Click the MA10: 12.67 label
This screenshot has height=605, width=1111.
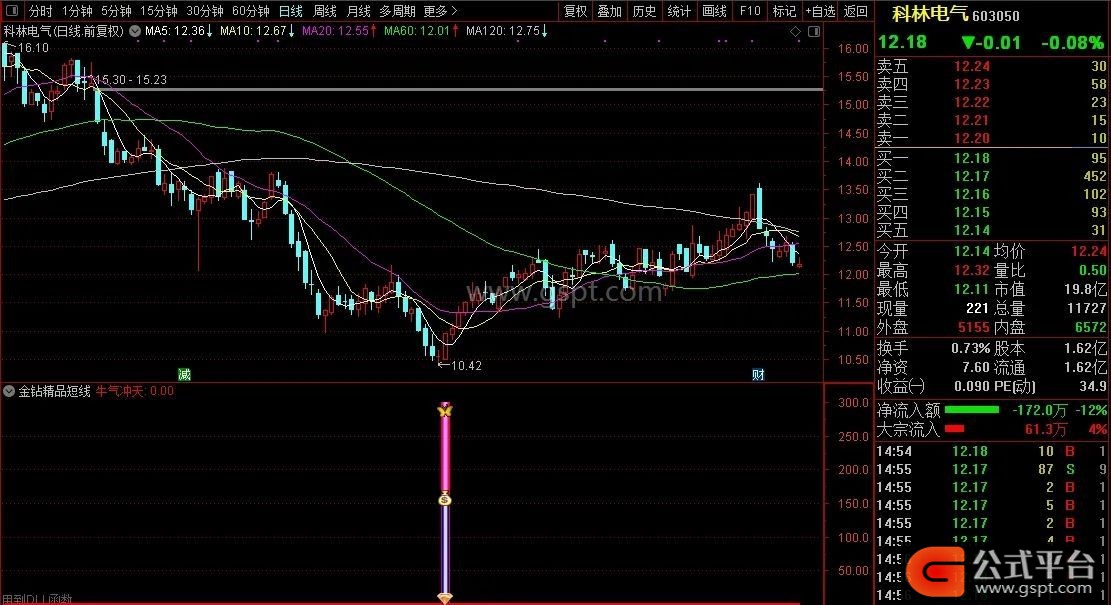click(257, 31)
